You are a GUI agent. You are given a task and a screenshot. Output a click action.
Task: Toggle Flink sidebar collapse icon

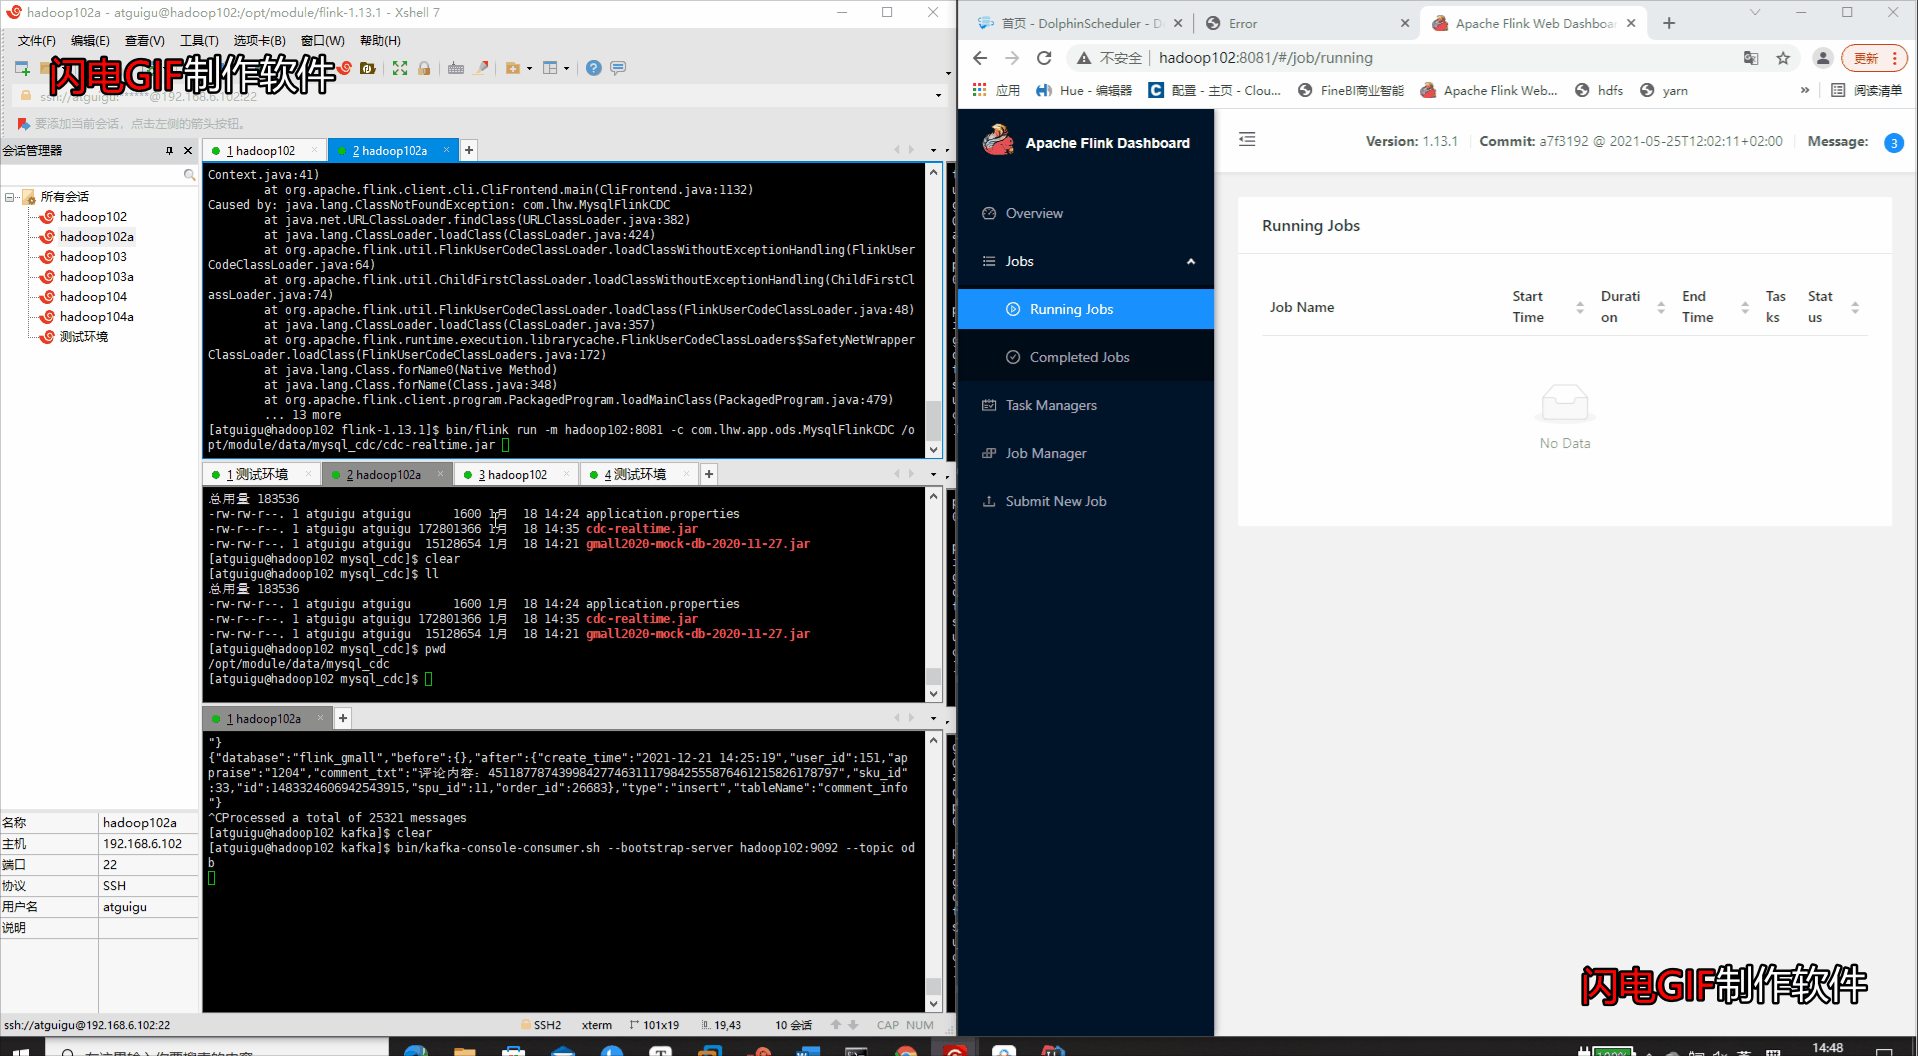1247,140
